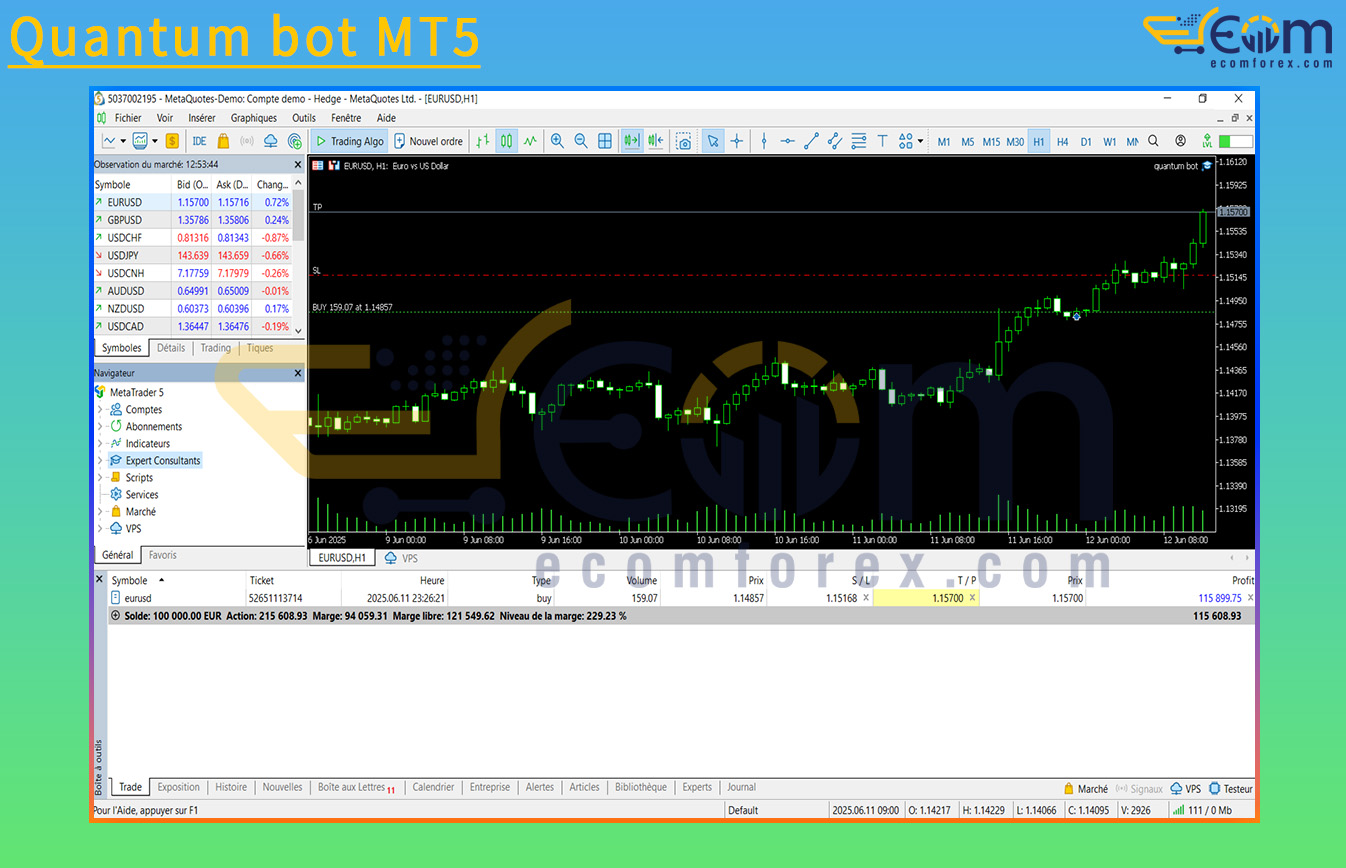Switch timeframe to D1

point(1086,142)
